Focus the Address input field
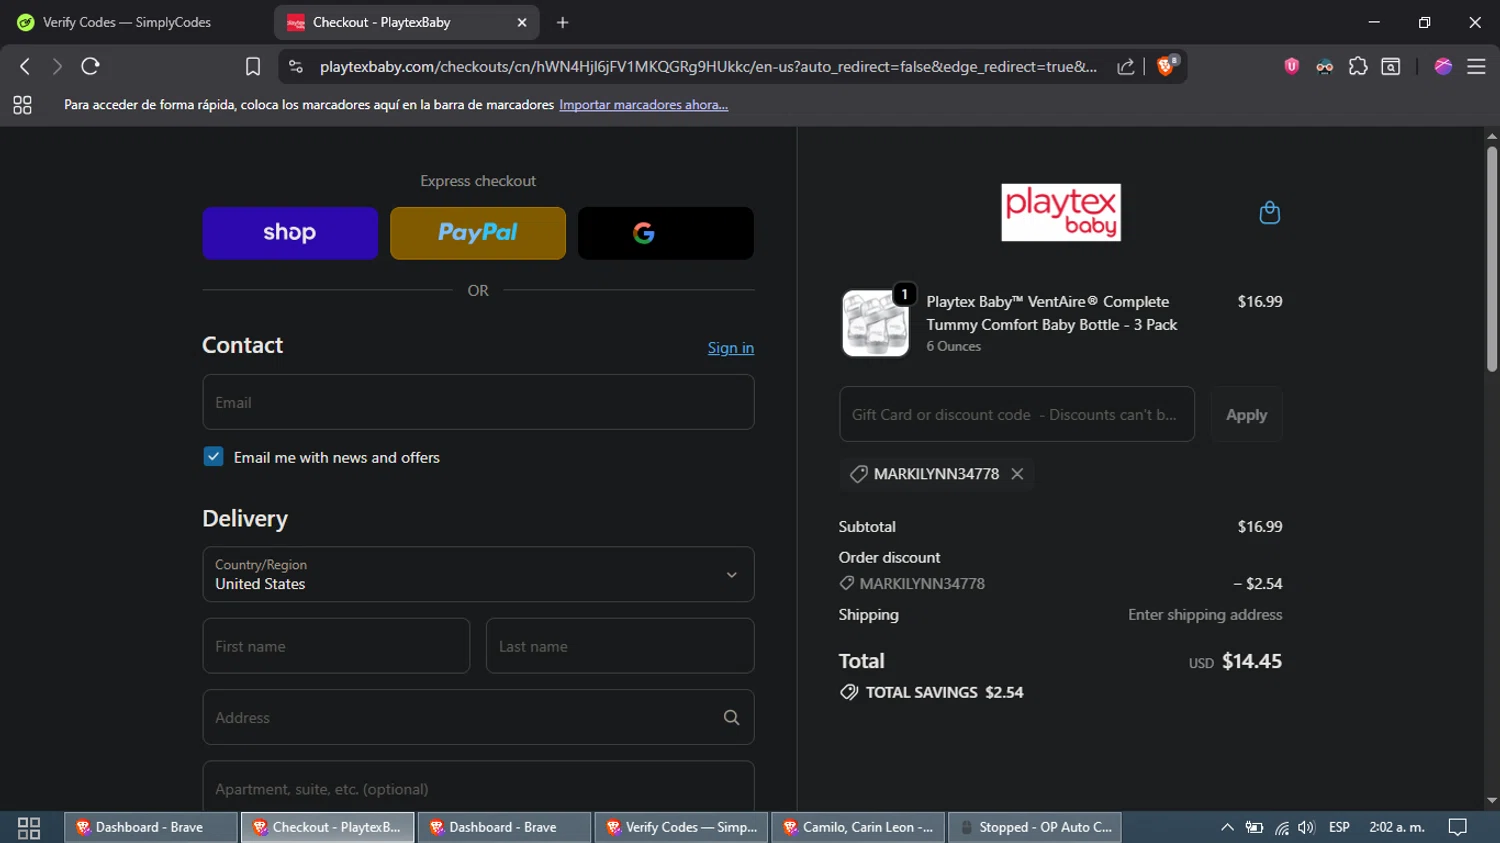 [478, 717]
